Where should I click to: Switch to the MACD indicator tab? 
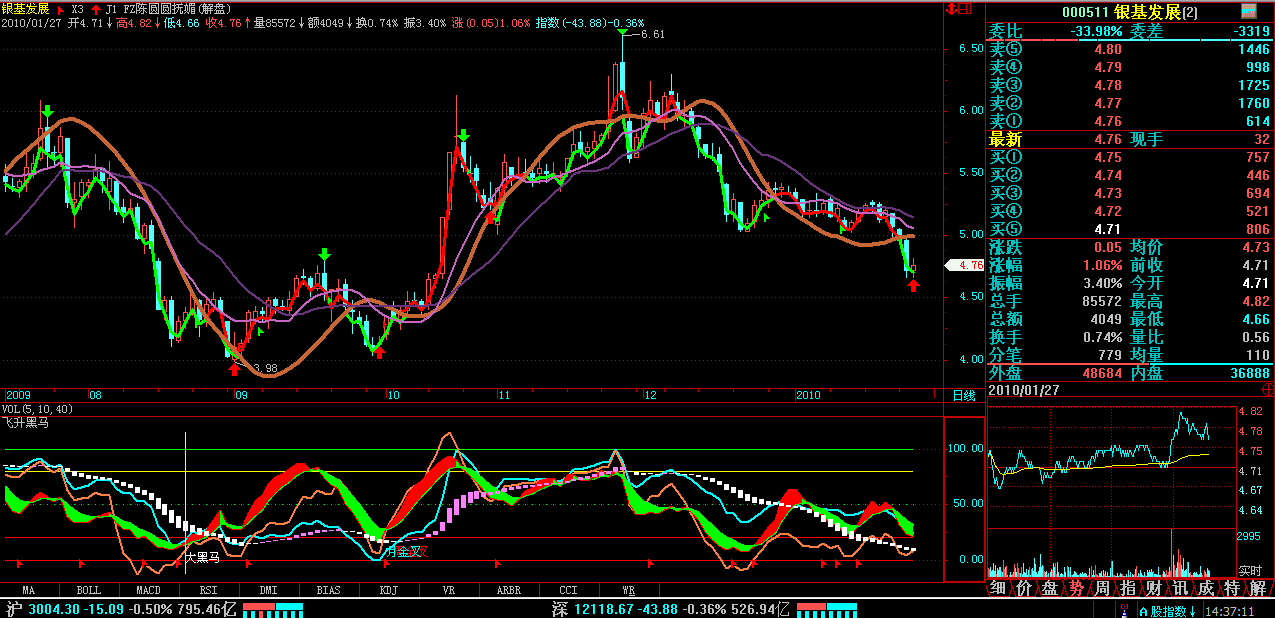click(x=148, y=590)
